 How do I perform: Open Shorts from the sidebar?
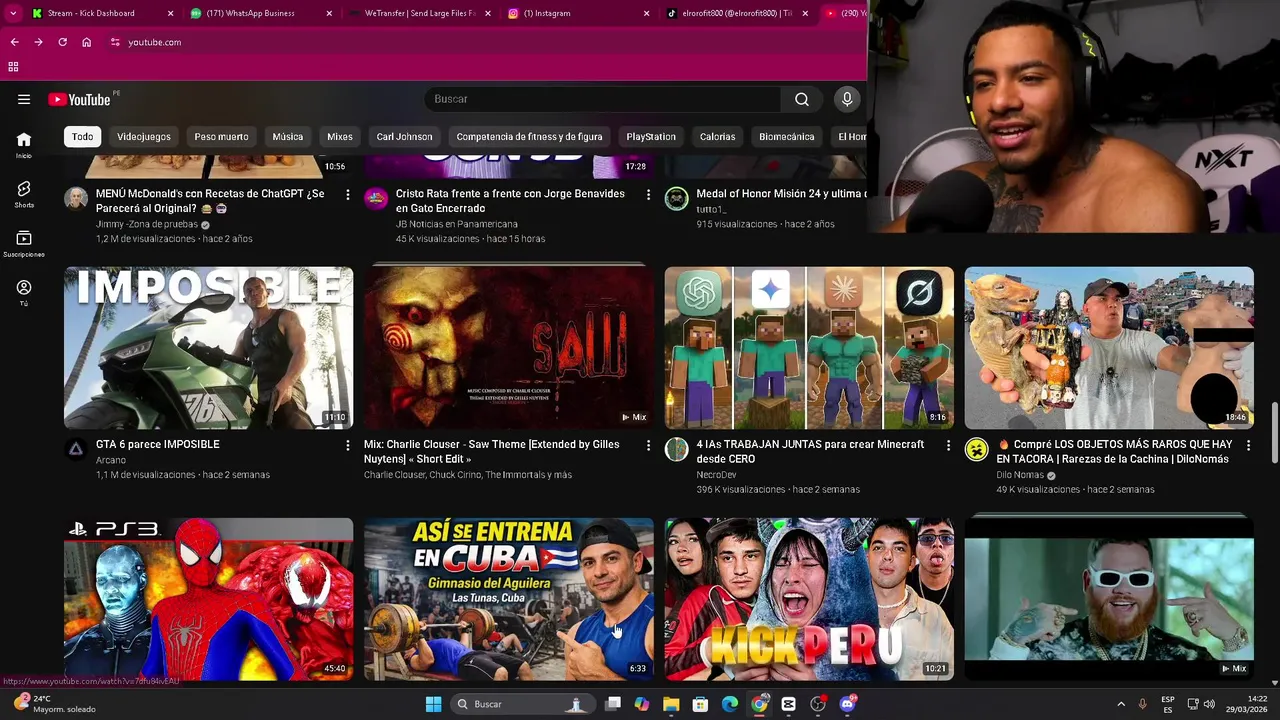pos(24,194)
